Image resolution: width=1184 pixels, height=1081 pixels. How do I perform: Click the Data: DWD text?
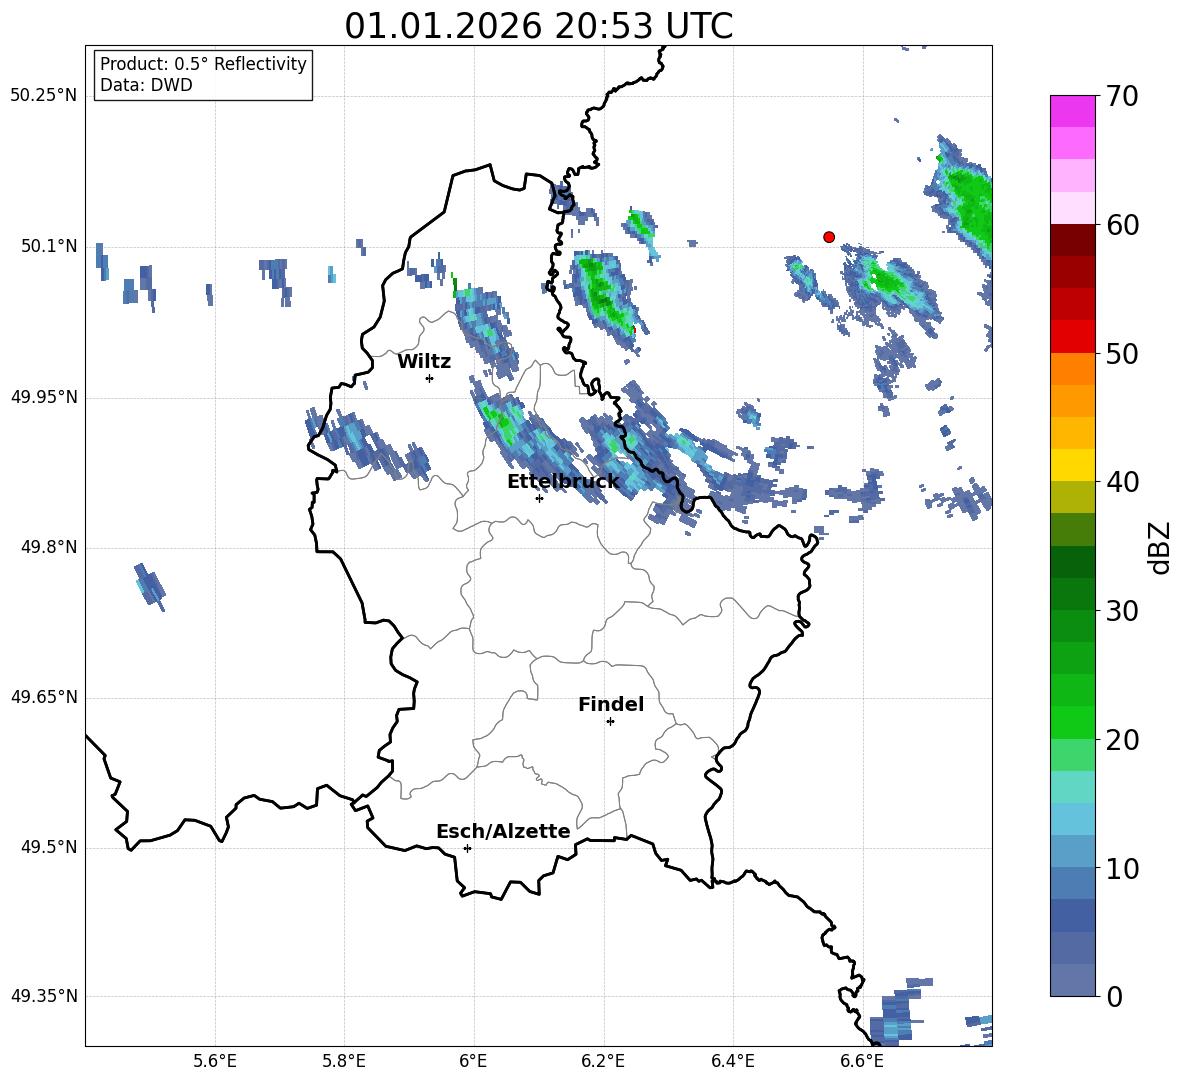(x=146, y=85)
